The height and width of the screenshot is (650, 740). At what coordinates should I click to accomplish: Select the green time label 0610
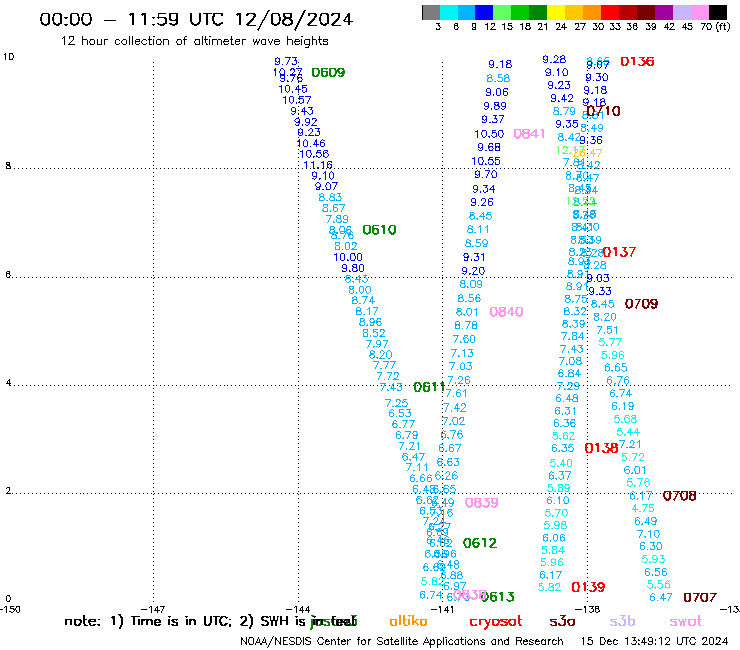point(379,230)
